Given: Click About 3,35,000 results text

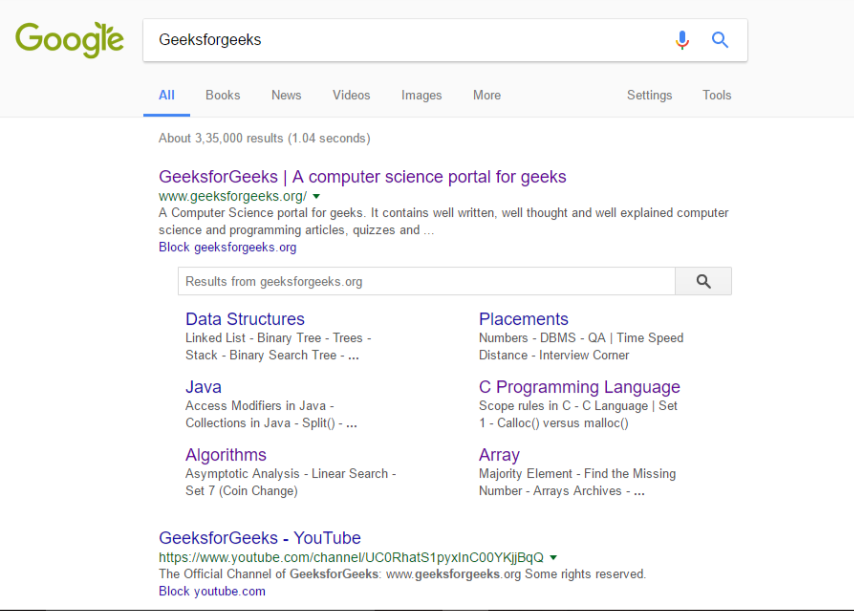Looking at the screenshot, I should [x=264, y=138].
